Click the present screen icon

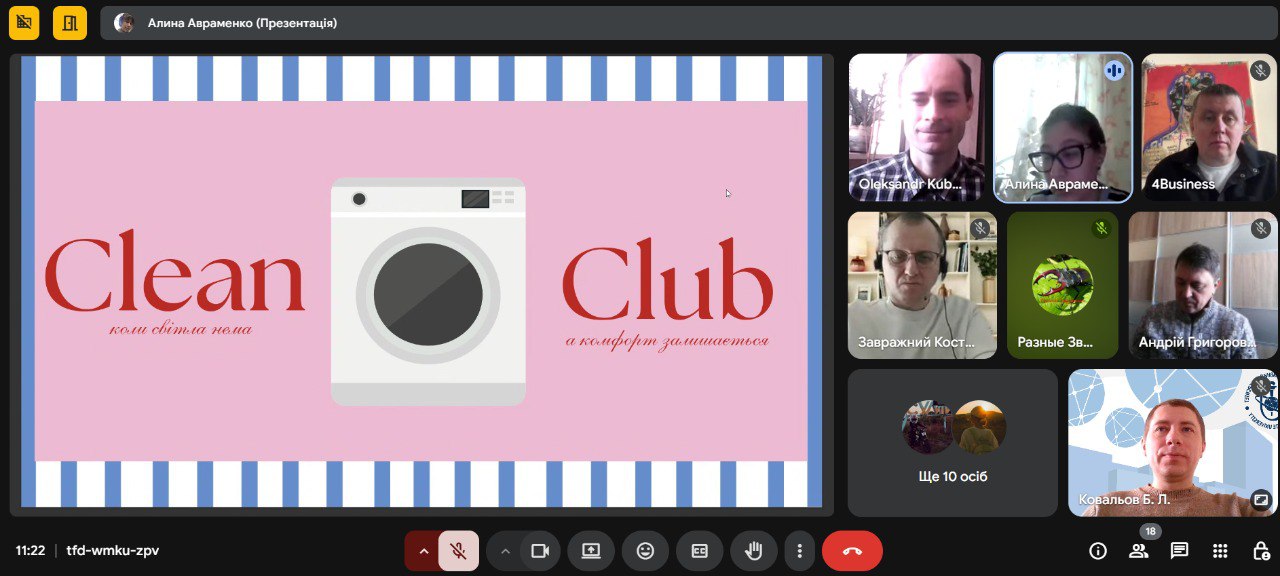click(x=591, y=551)
